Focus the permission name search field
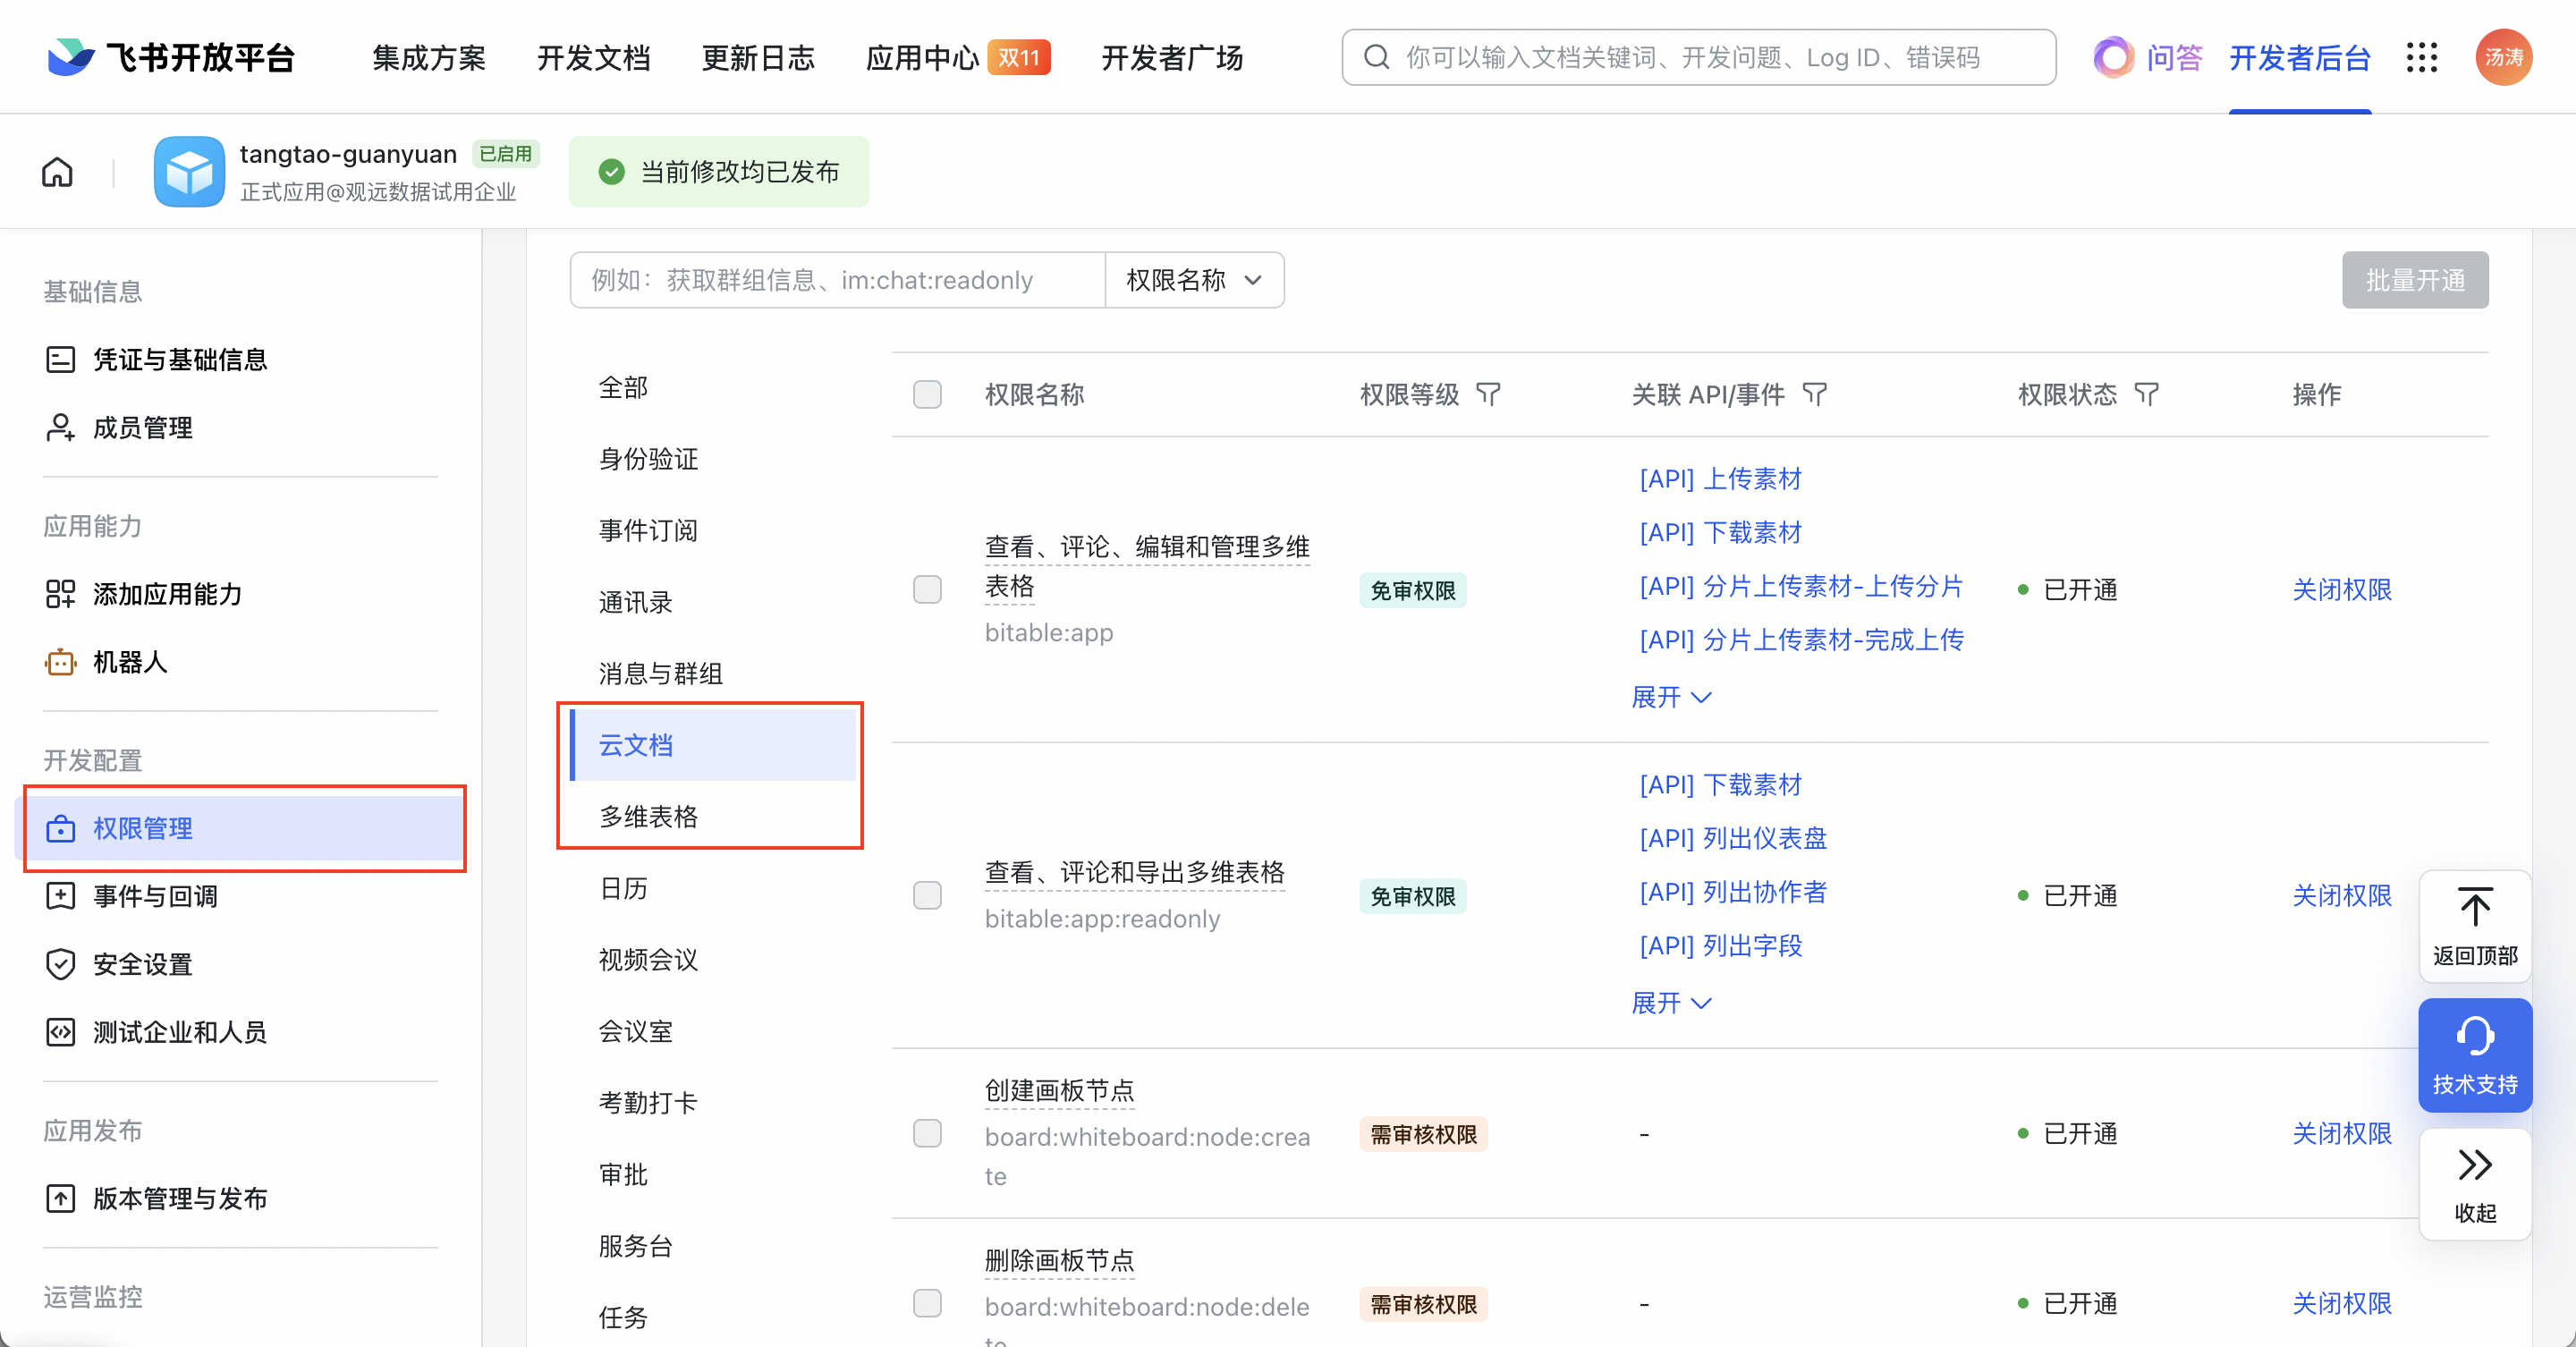Viewport: 2576px width, 1347px height. [838, 280]
